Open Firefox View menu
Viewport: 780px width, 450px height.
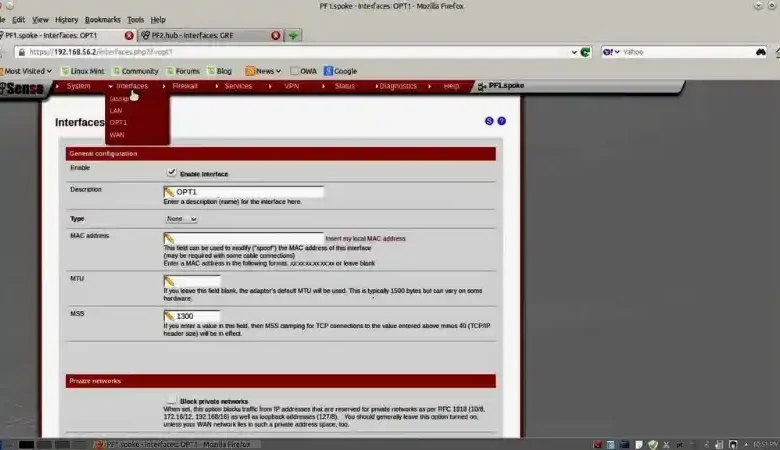[40, 20]
